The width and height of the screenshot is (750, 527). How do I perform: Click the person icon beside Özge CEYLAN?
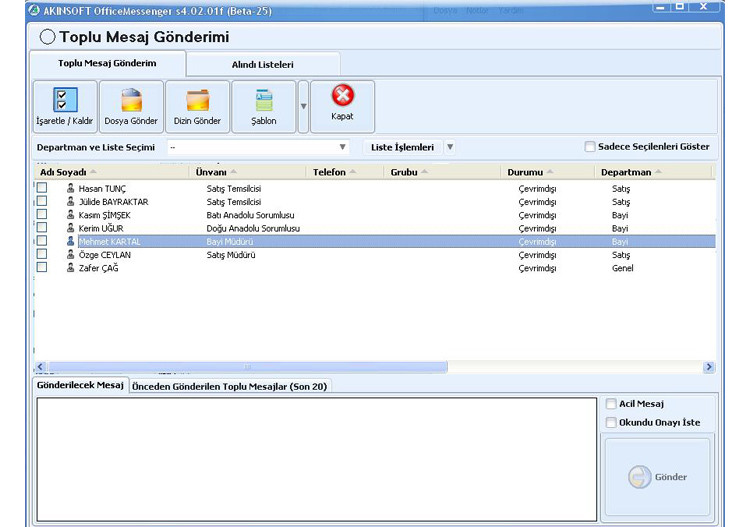tap(70, 254)
